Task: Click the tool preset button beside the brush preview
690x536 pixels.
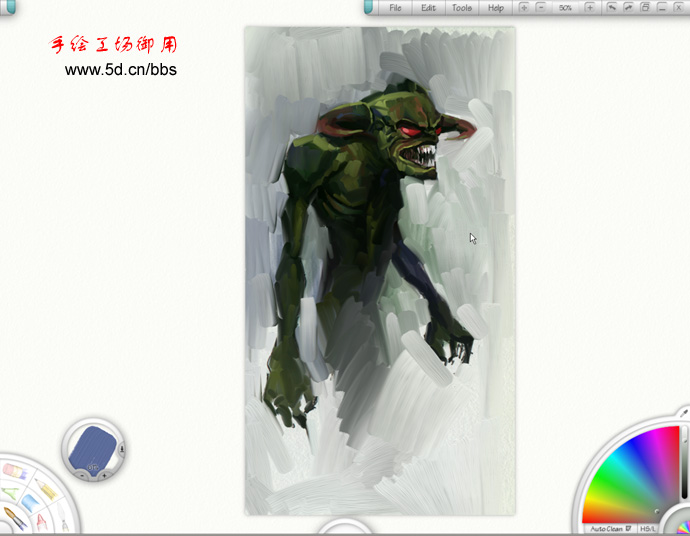Action: pyautogui.click(x=122, y=449)
